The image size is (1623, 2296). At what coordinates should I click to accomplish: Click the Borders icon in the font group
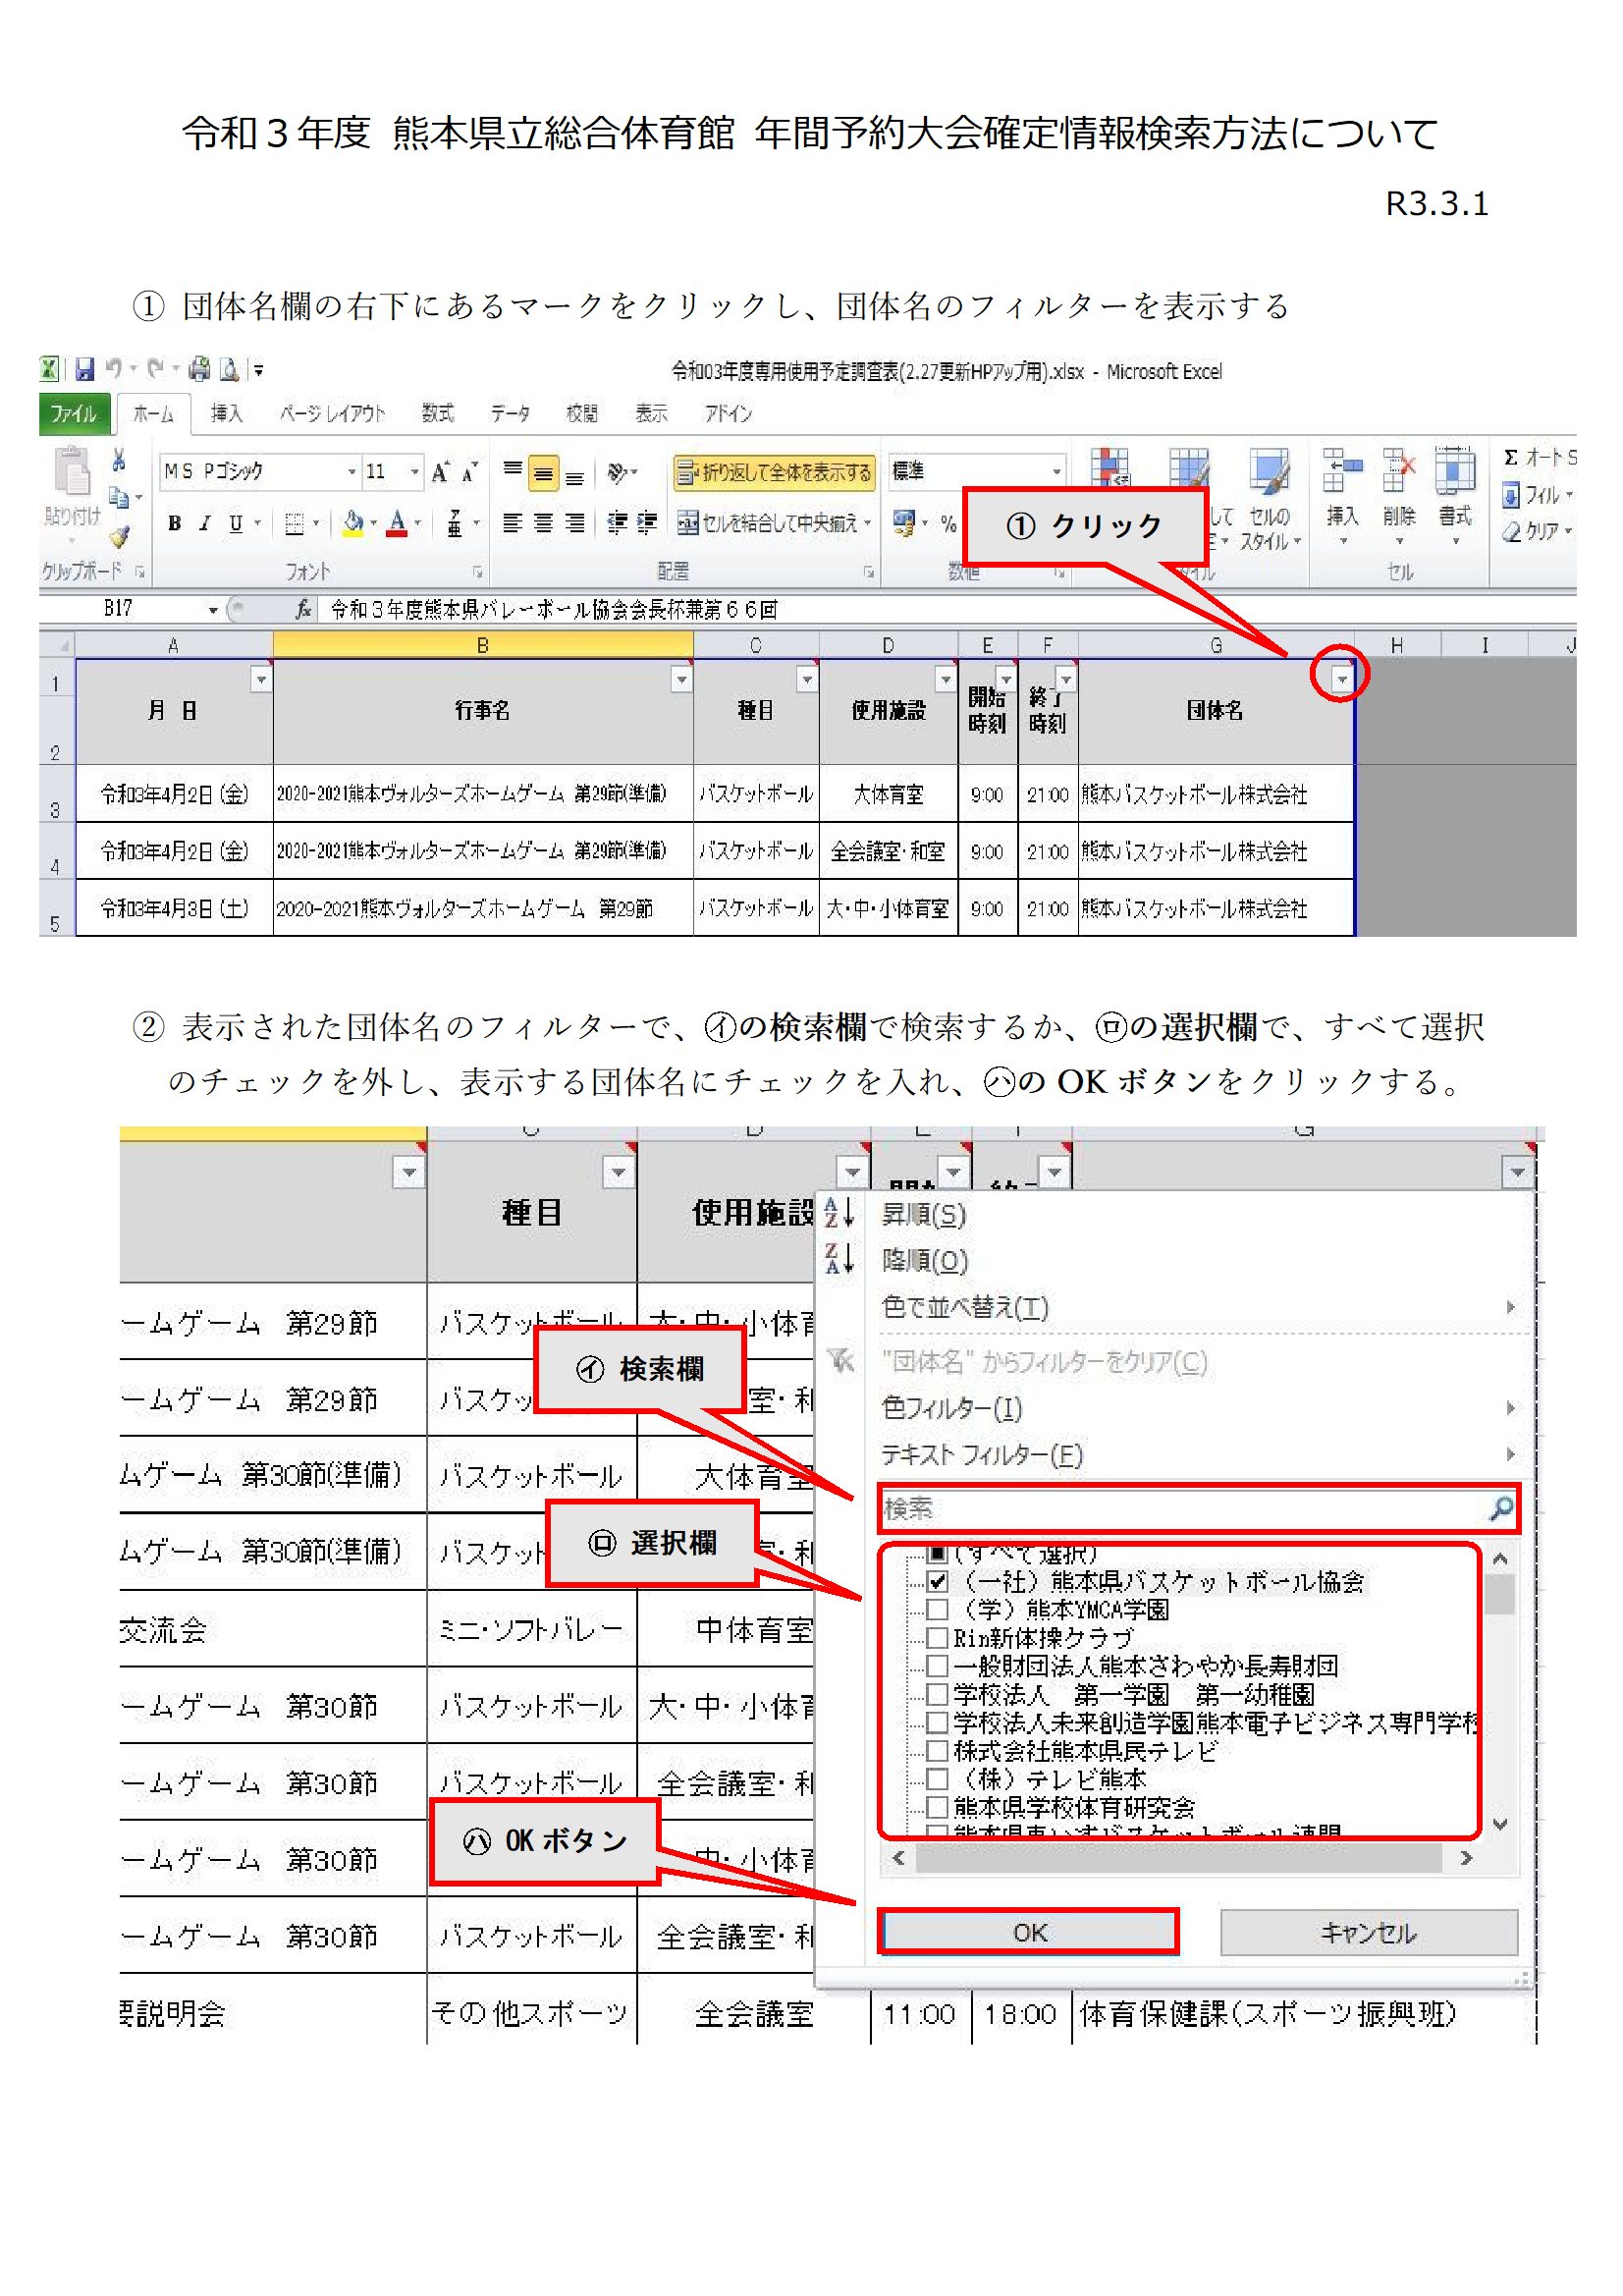pyautogui.click(x=294, y=523)
